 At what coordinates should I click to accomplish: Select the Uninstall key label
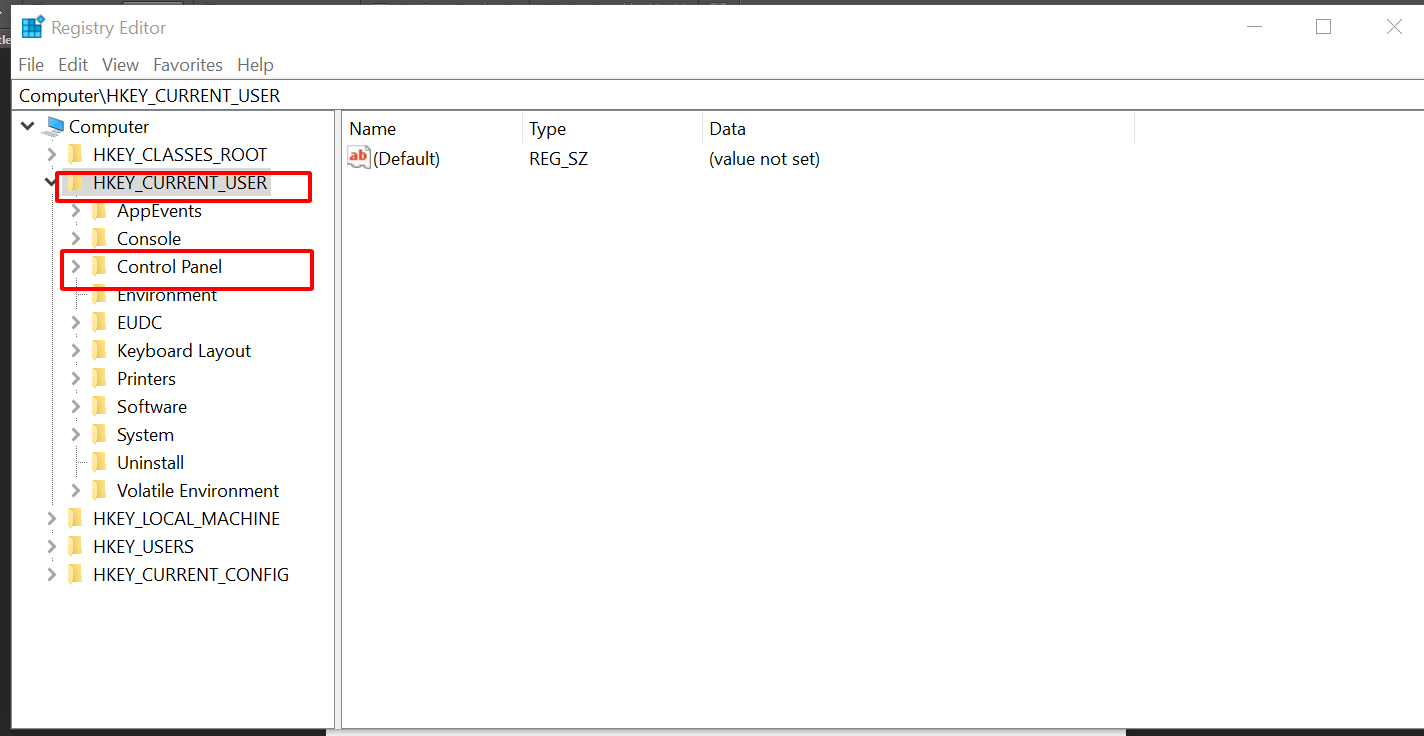click(x=150, y=463)
